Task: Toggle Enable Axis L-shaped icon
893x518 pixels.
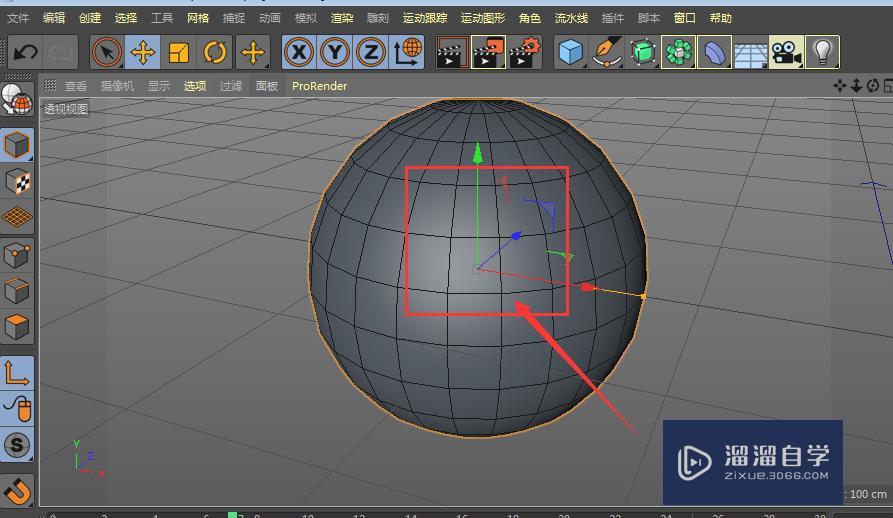Action: click(x=17, y=373)
